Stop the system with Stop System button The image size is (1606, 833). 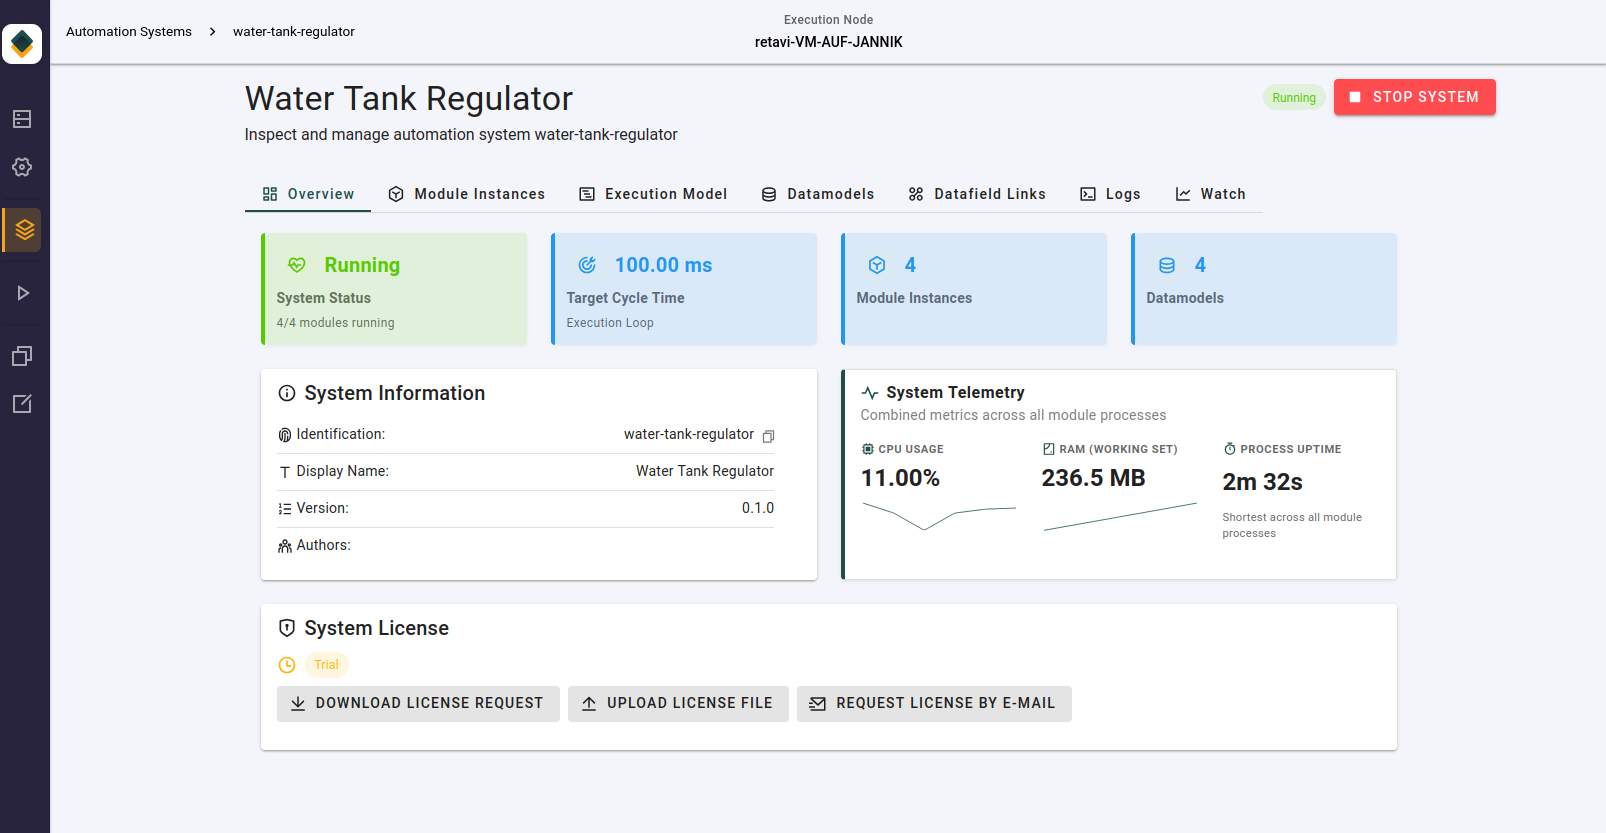(1414, 97)
